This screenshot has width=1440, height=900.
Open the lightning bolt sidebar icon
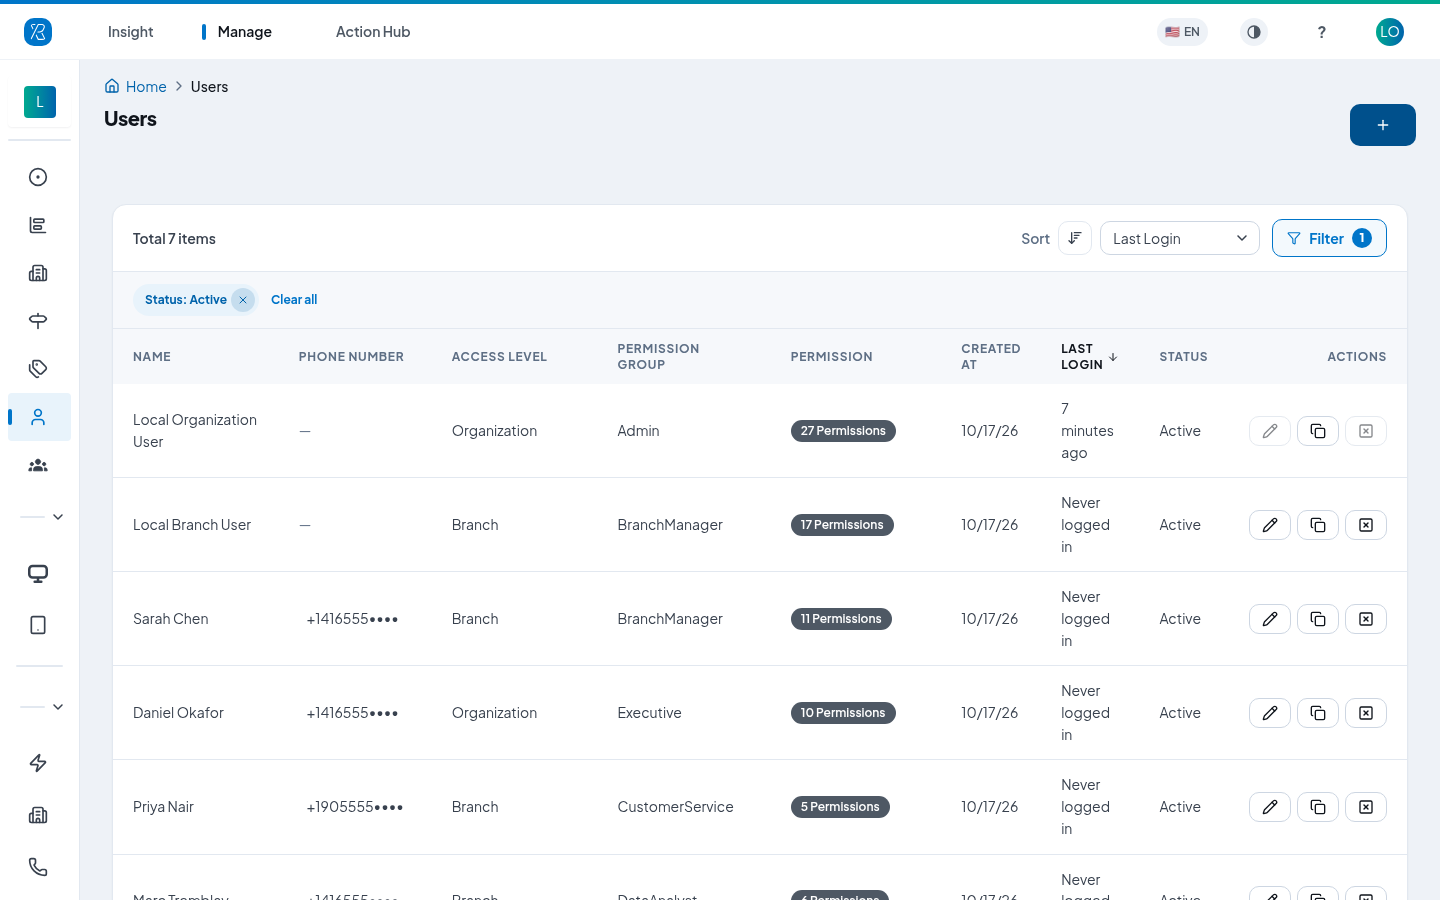tap(38, 763)
